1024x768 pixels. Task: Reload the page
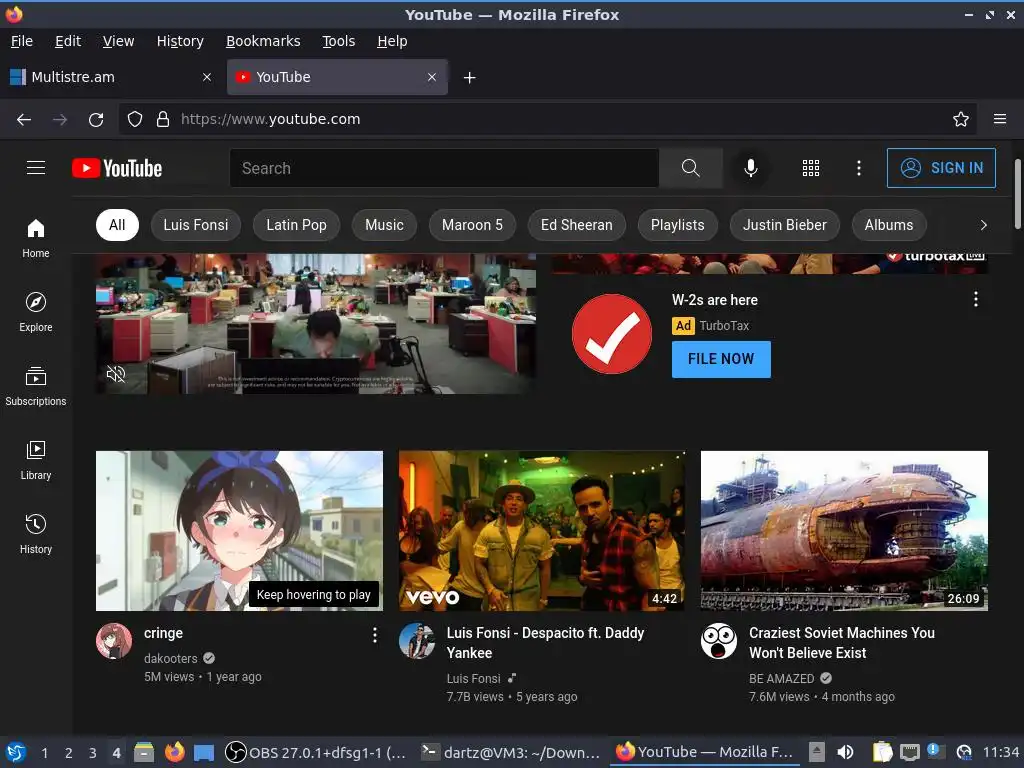[96, 120]
